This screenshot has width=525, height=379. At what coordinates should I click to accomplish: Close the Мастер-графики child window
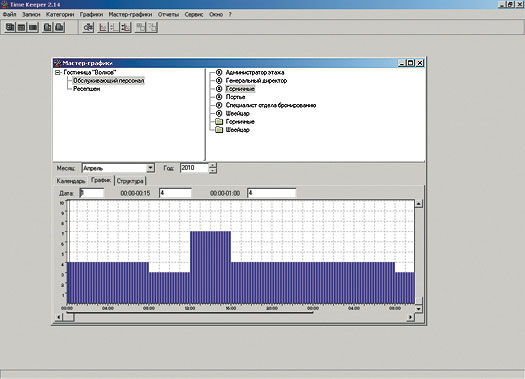pyautogui.click(x=420, y=63)
